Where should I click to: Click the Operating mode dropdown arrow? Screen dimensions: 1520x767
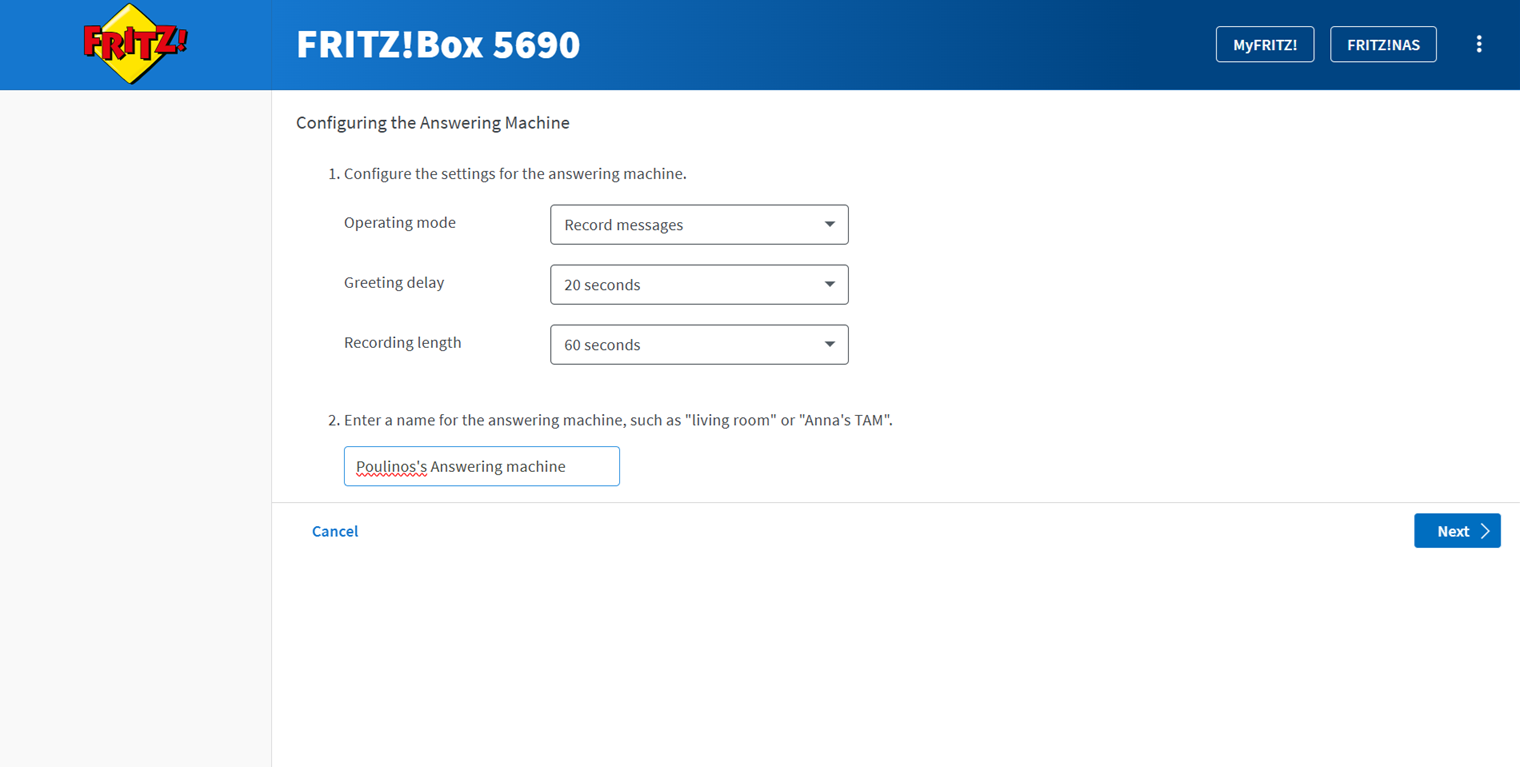pos(830,224)
